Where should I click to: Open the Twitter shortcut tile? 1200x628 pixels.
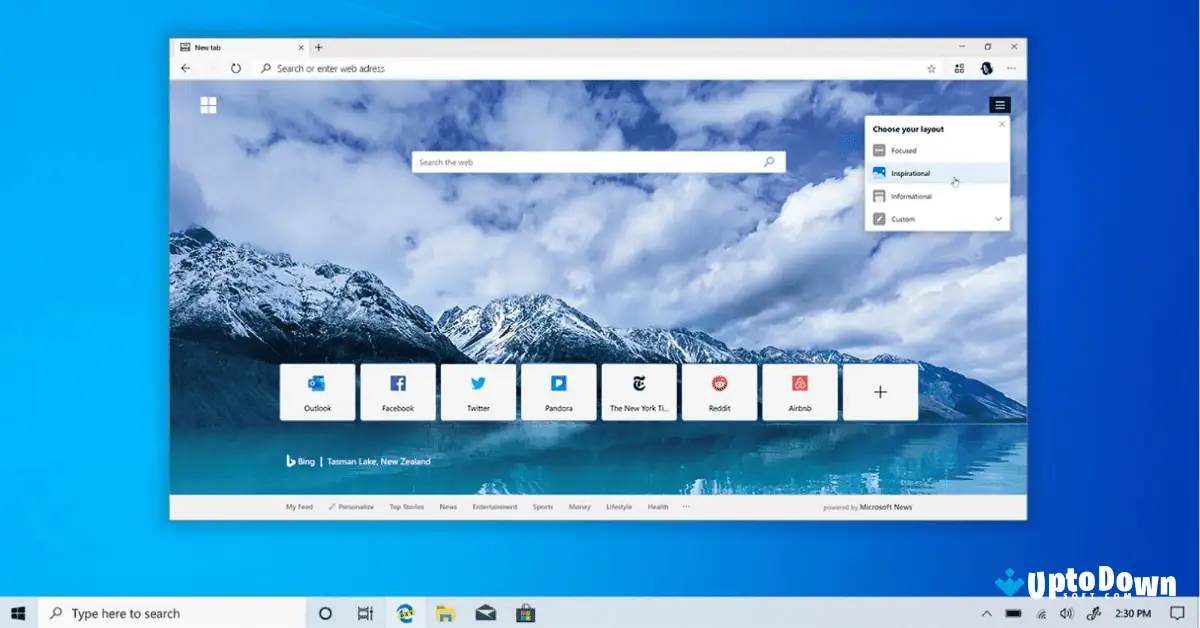coord(478,392)
